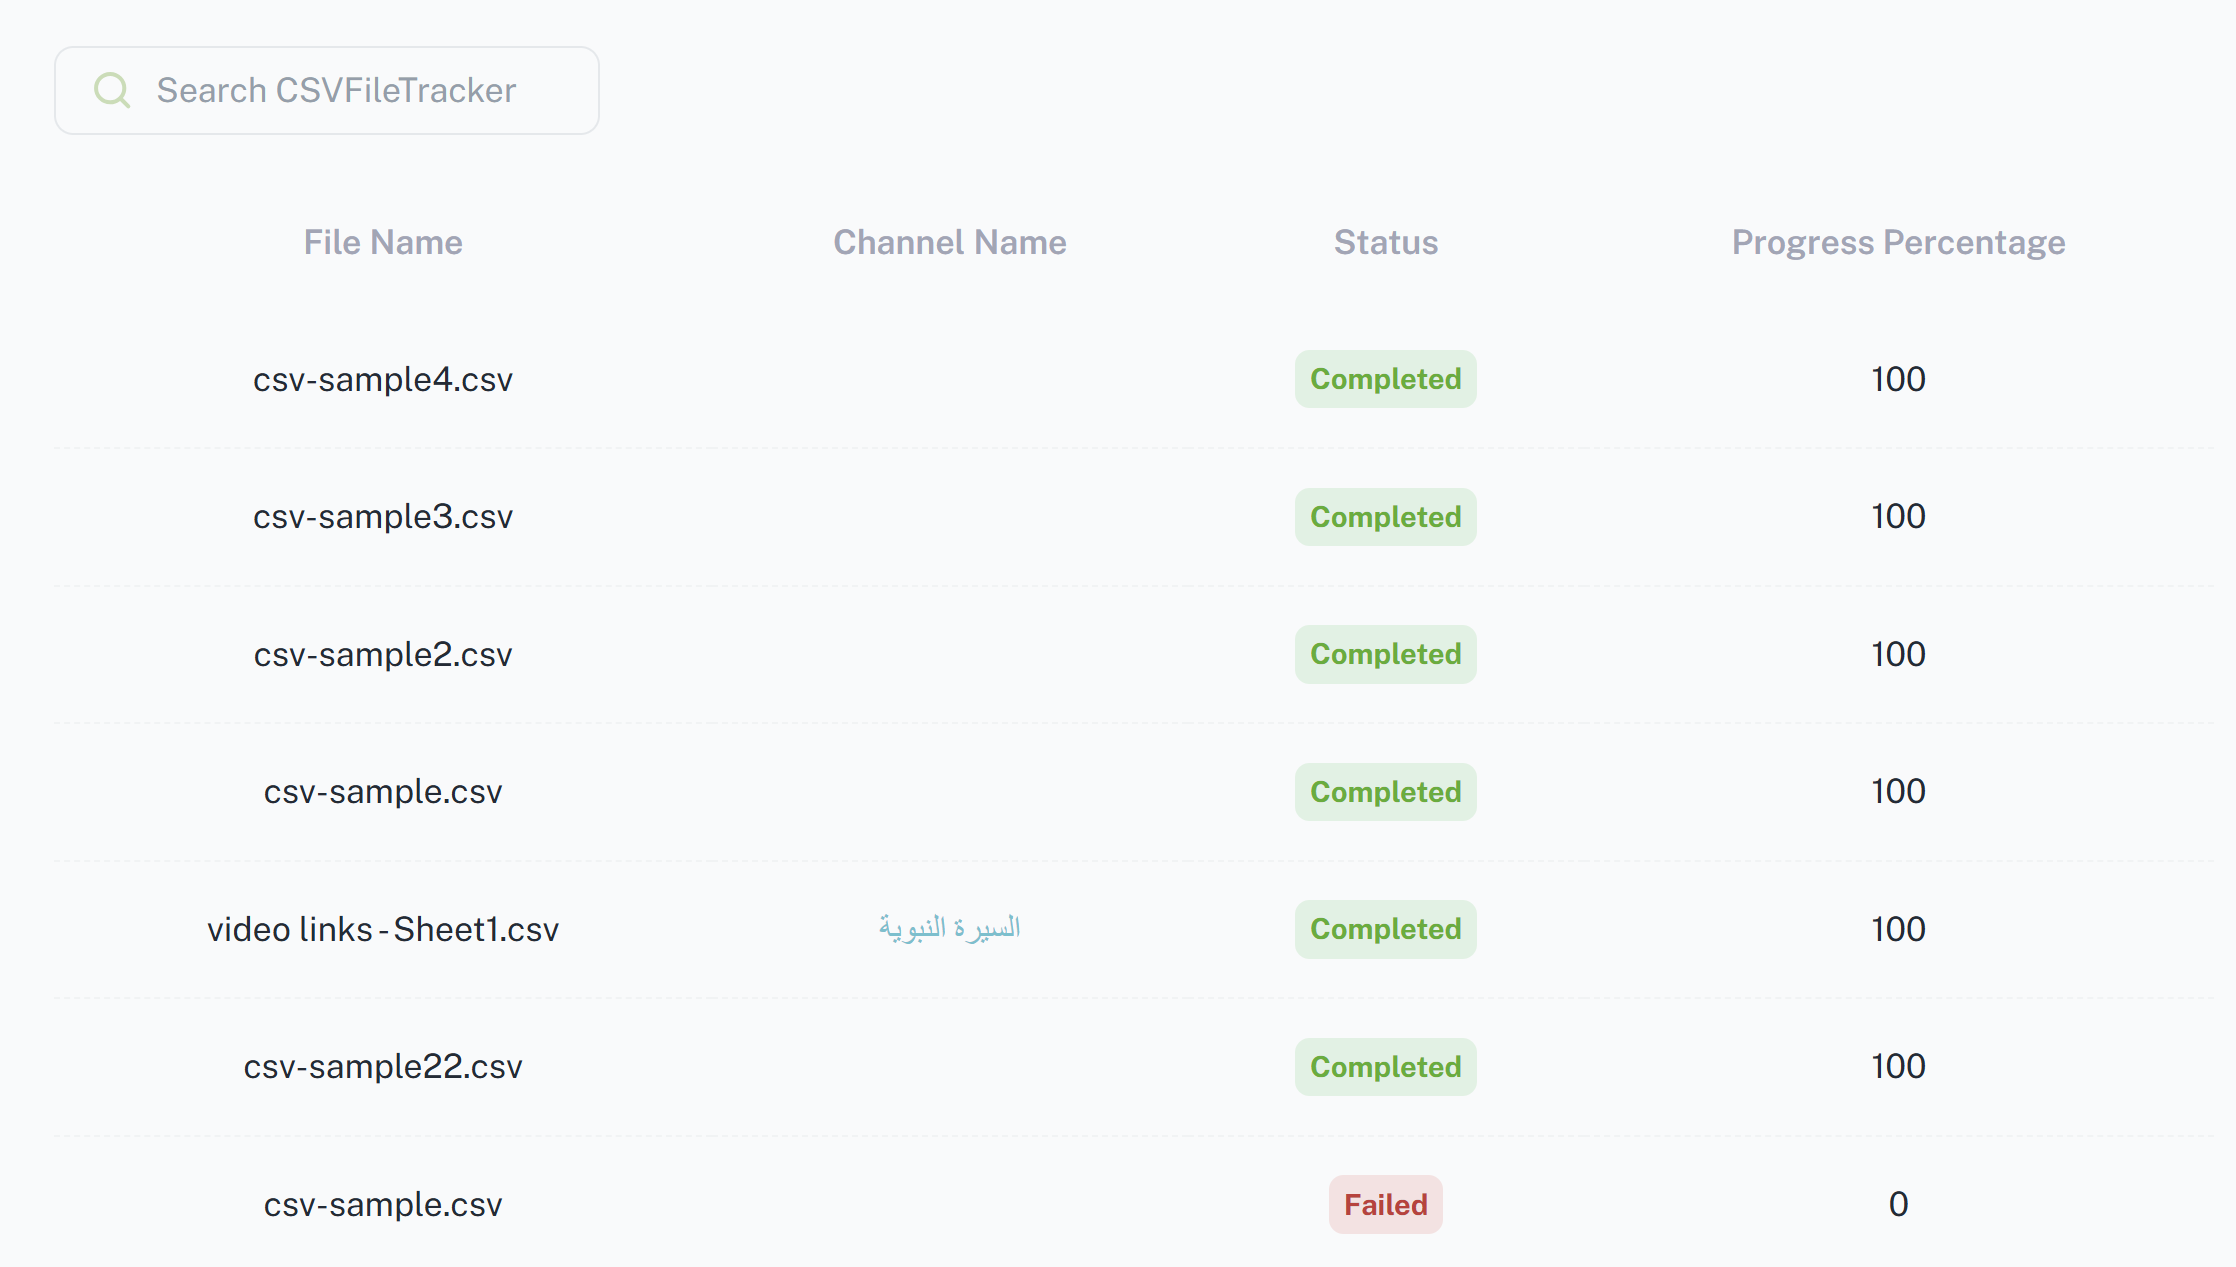Sort by the File Name column header
Screen dimensions: 2236x1267
[x=383, y=242]
